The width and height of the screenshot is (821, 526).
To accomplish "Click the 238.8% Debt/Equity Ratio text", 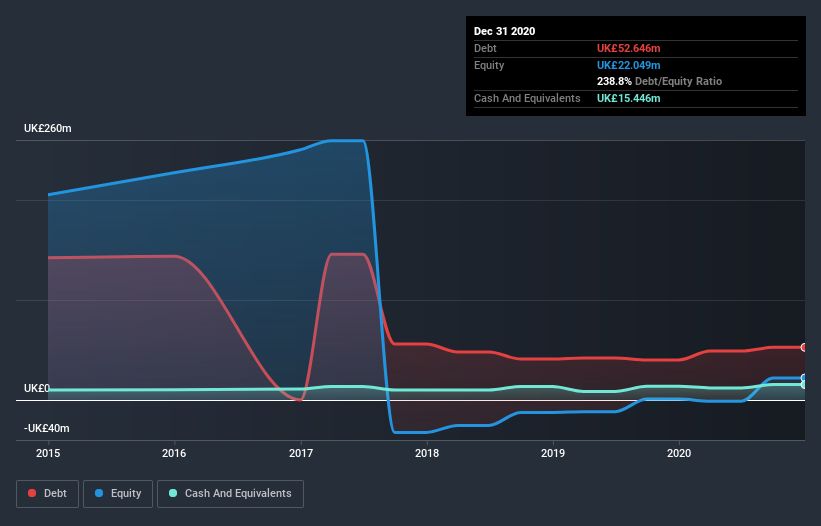I will 660,81.
